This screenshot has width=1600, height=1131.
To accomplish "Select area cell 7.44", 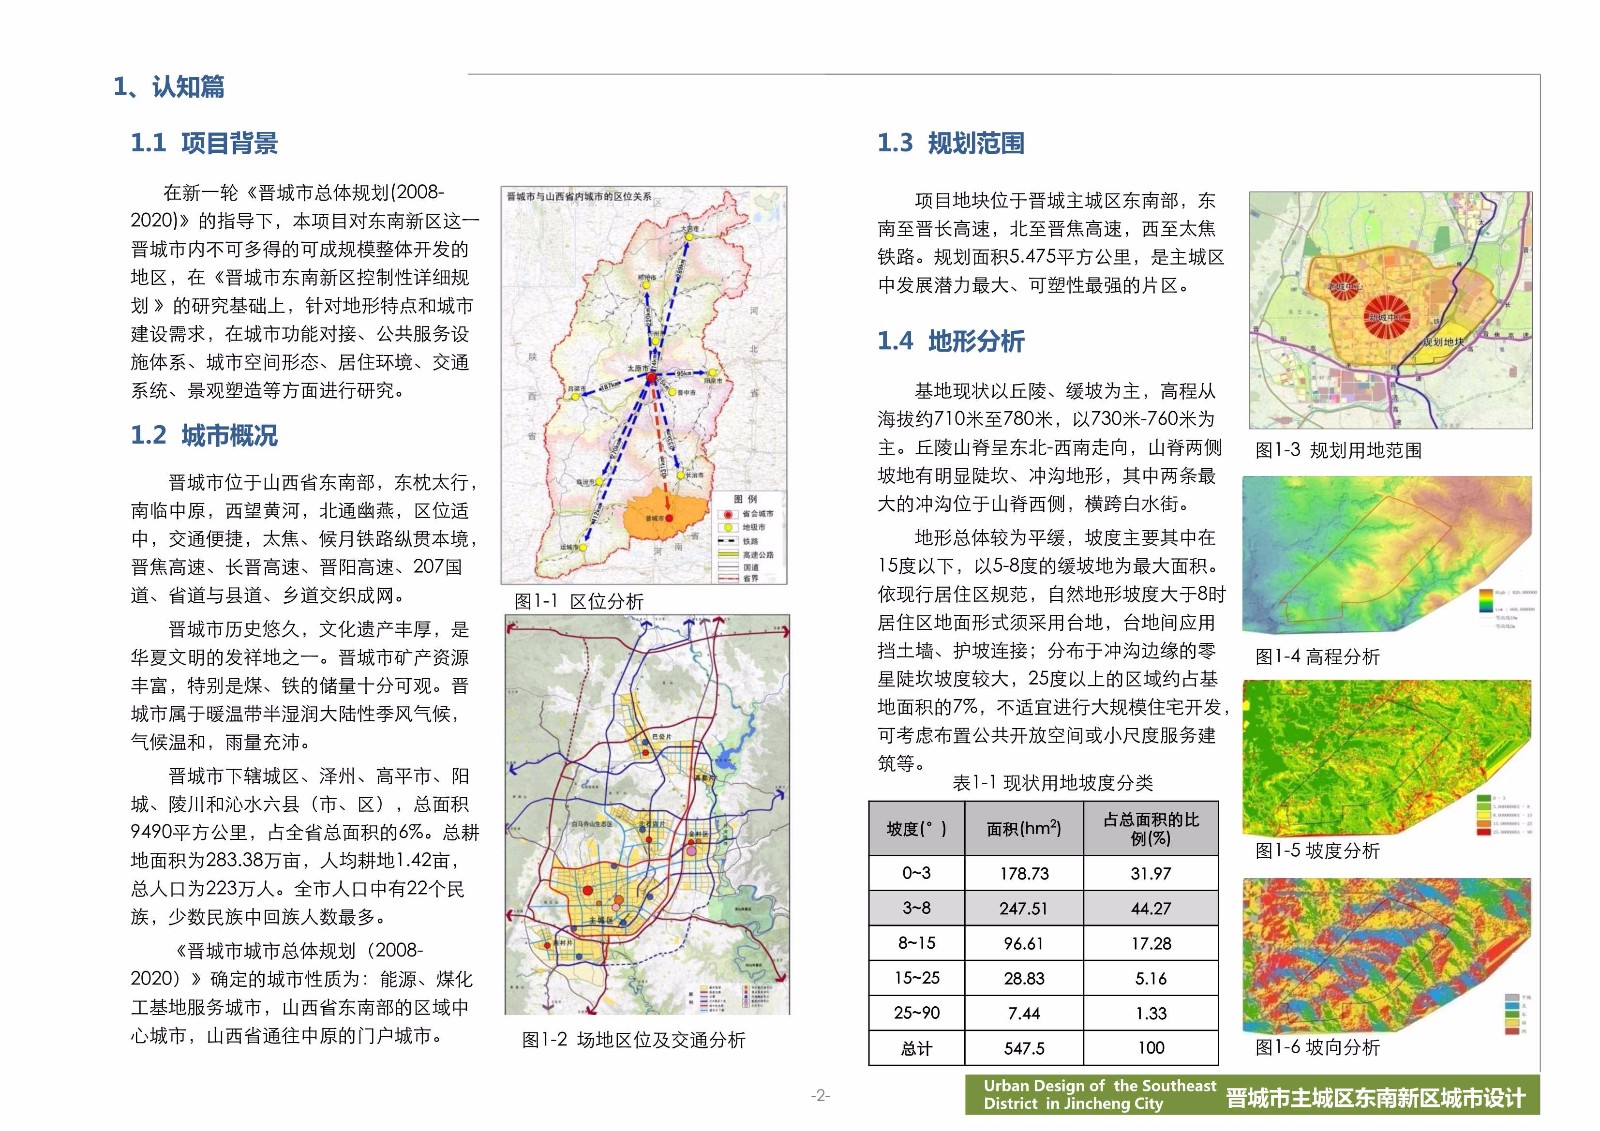I will (x=1024, y=1013).
